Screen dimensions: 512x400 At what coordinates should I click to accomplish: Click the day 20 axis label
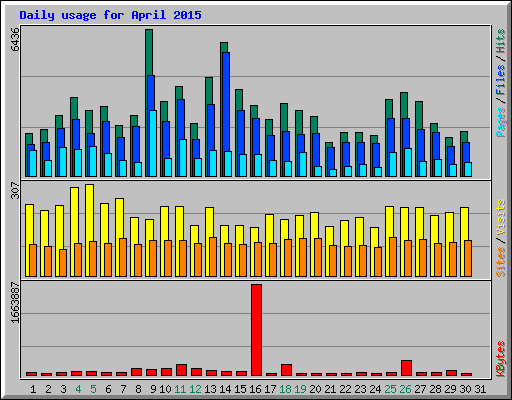click(315, 389)
